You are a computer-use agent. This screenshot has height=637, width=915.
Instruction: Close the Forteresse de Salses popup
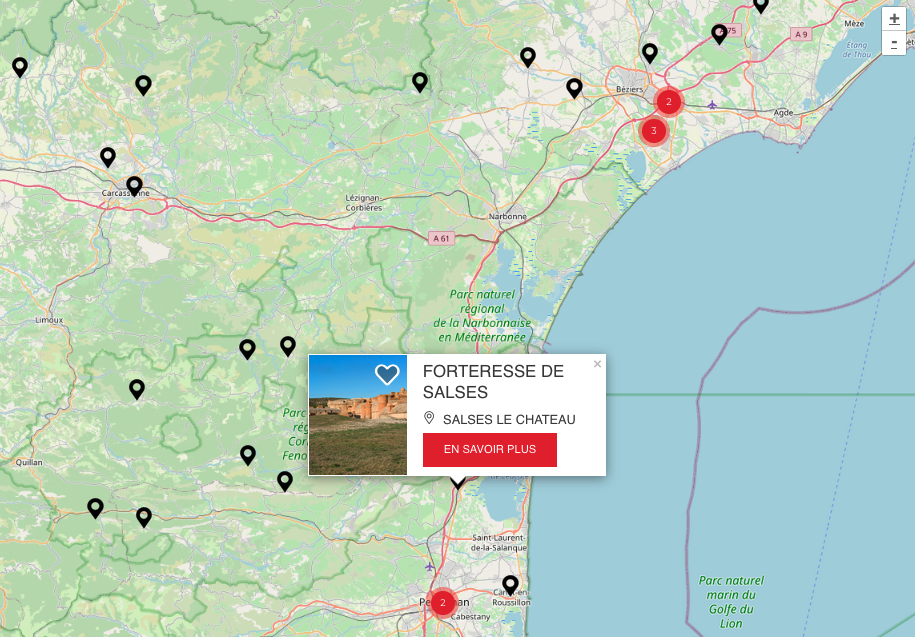click(597, 364)
